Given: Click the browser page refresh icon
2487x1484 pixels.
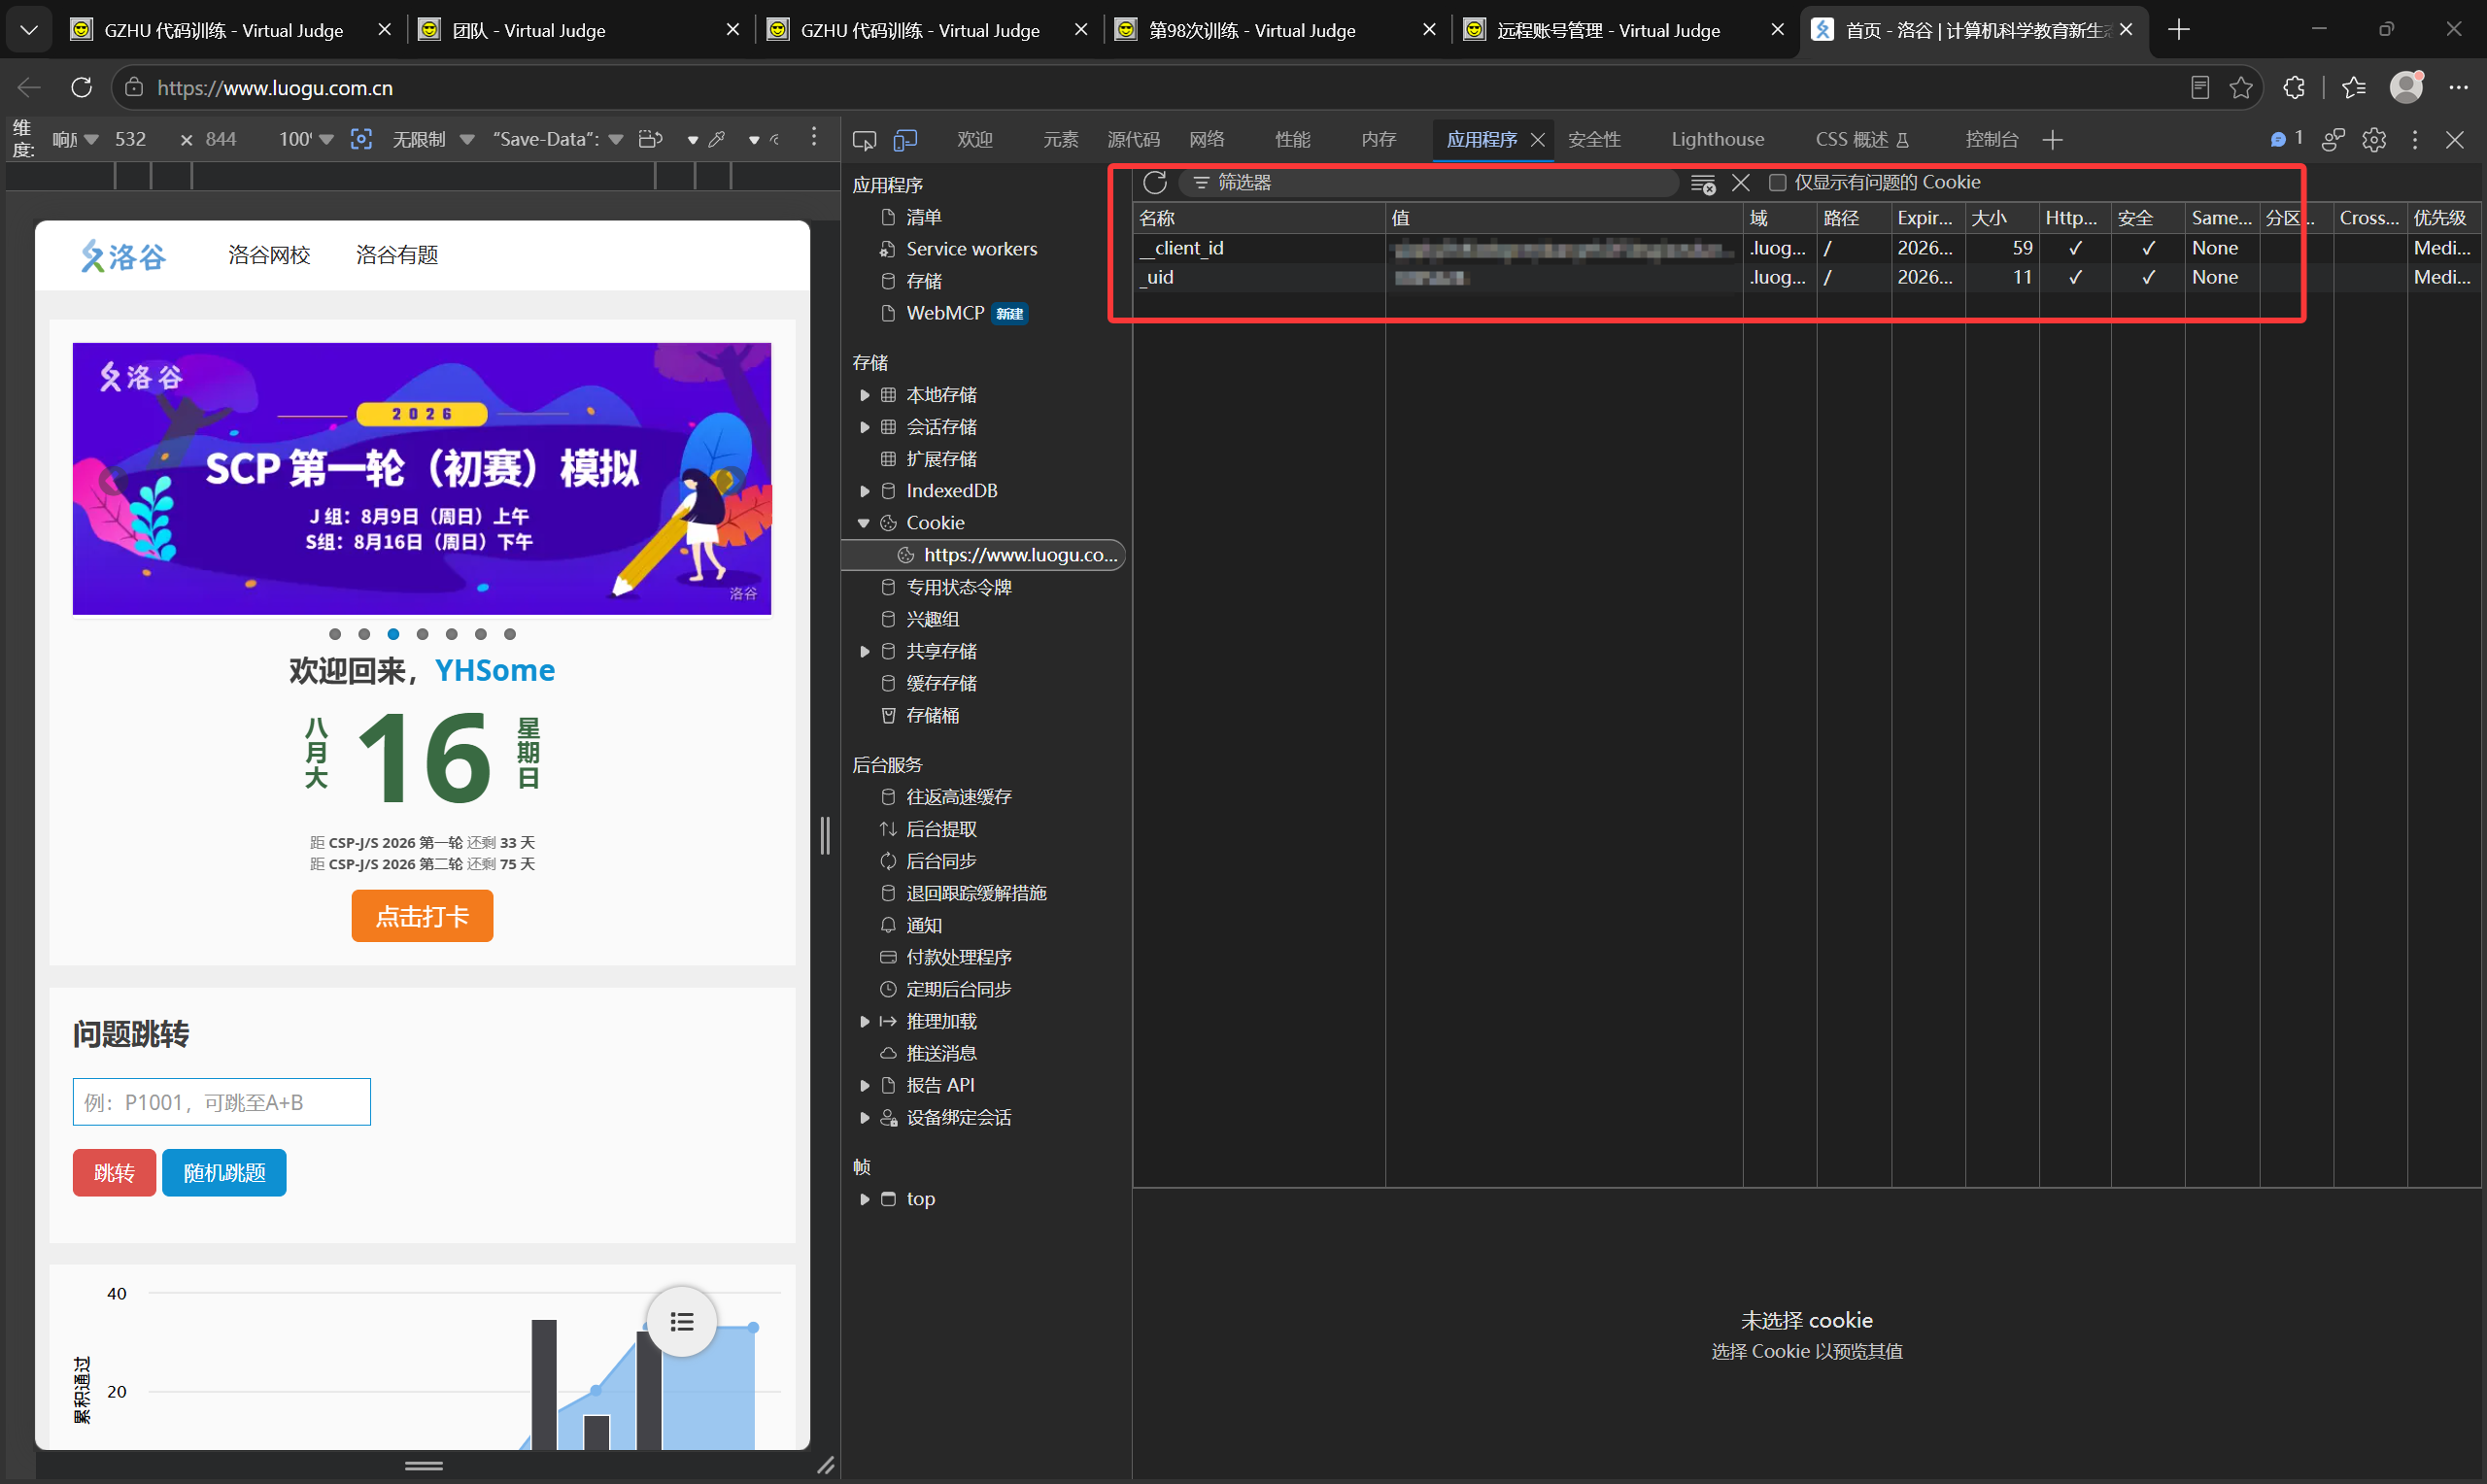Looking at the screenshot, I should coord(82,88).
